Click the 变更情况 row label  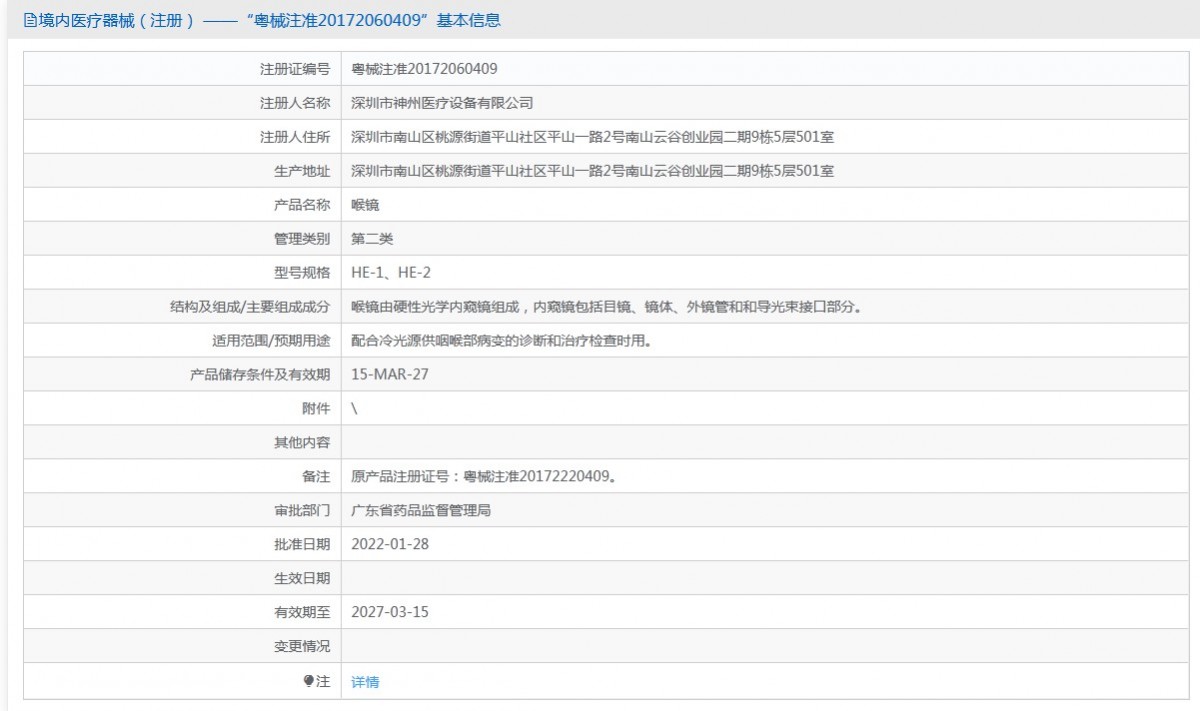(x=302, y=646)
